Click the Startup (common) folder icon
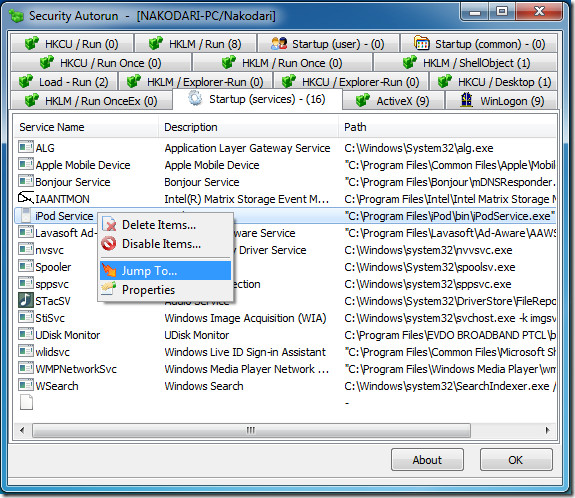The width and height of the screenshot is (575, 498). click(x=421, y=43)
